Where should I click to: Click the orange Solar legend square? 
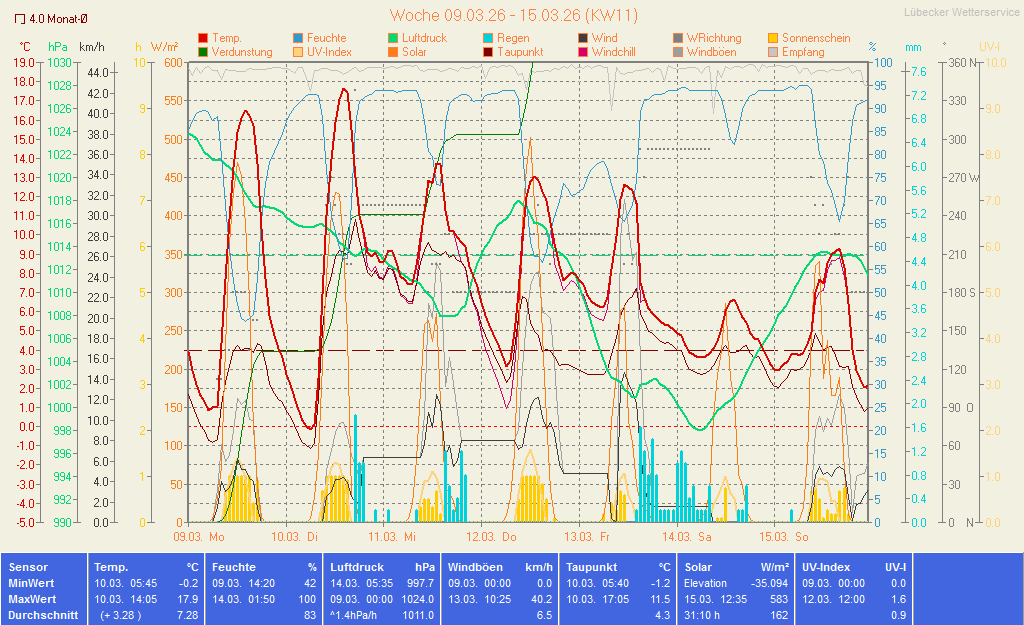point(393,52)
